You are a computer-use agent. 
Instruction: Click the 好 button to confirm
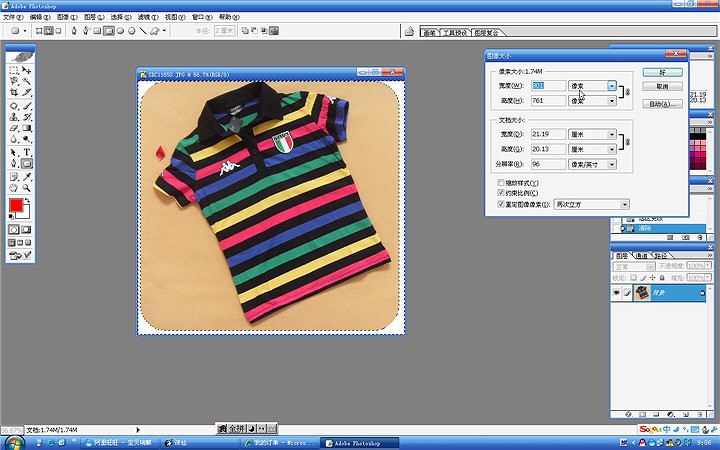(662, 73)
